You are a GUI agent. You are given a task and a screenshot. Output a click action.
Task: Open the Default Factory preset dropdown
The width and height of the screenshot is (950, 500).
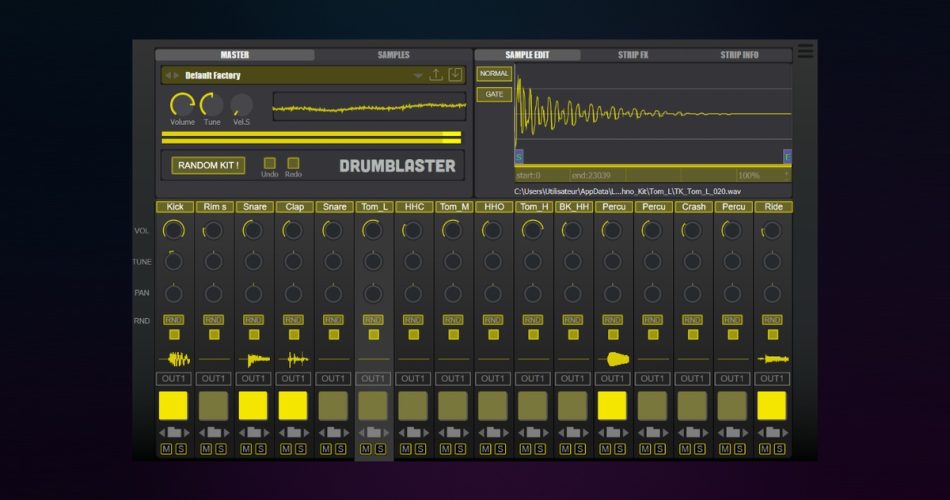point(419,76)
